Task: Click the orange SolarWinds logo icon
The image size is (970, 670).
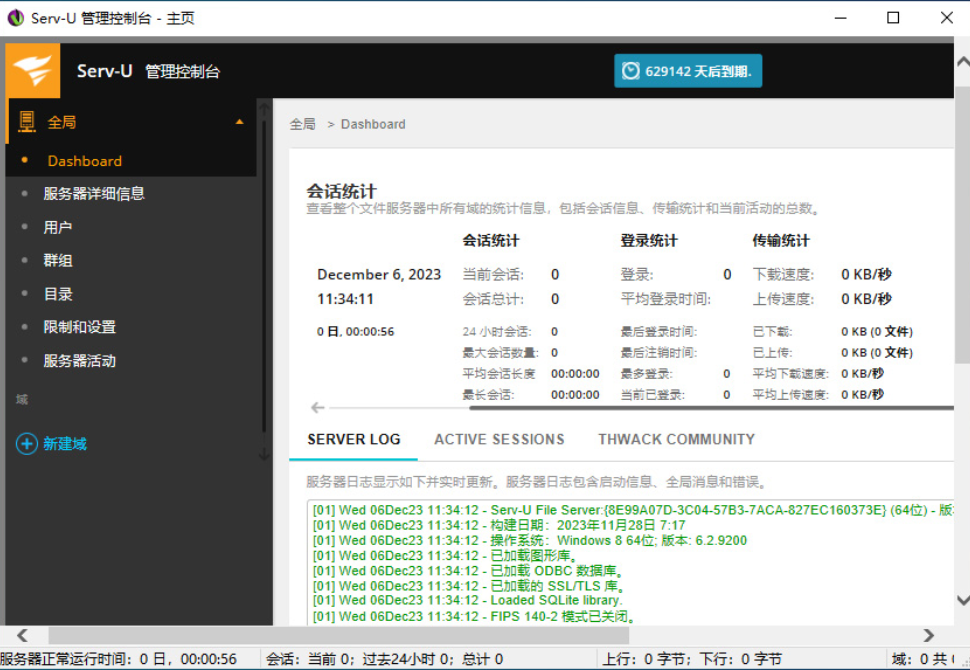Action: pos(33,71)
